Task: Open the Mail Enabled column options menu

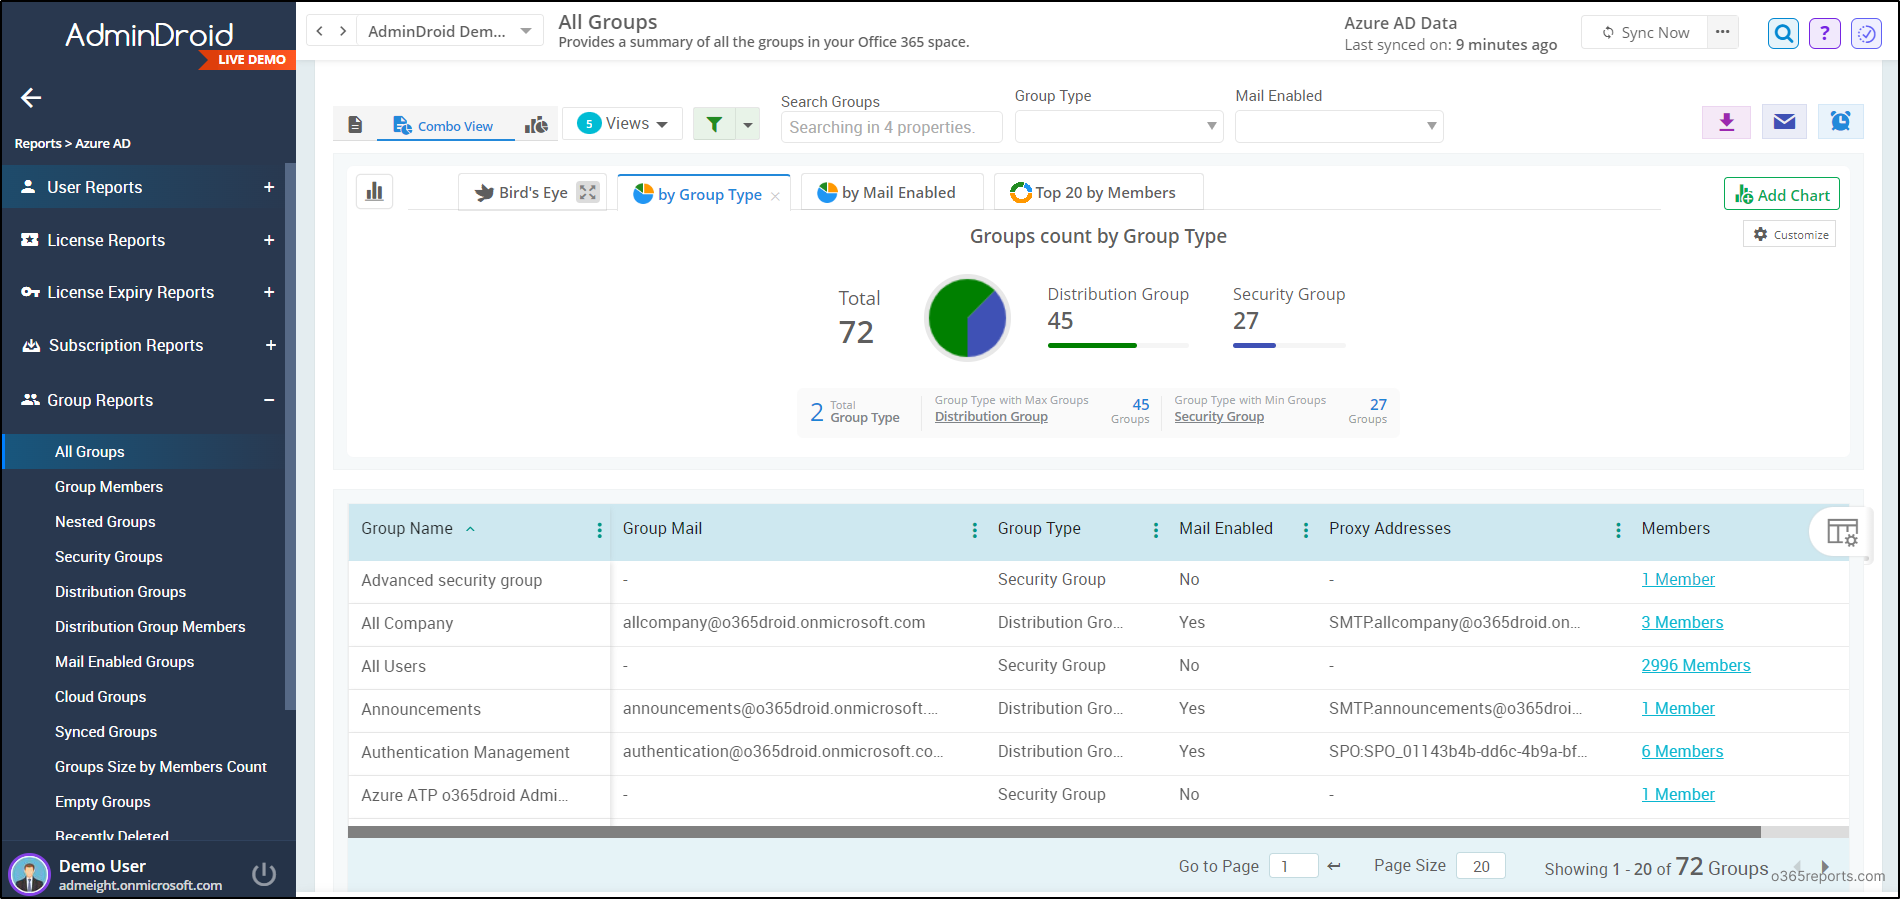Action: [1306, 530]
